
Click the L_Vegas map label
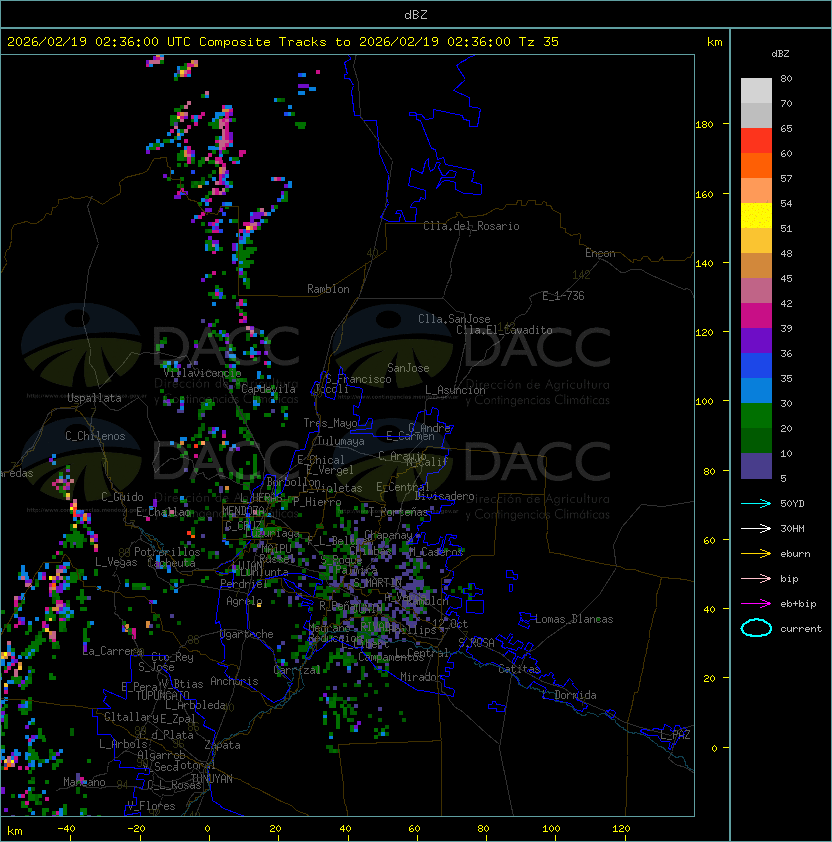(116, 562)
